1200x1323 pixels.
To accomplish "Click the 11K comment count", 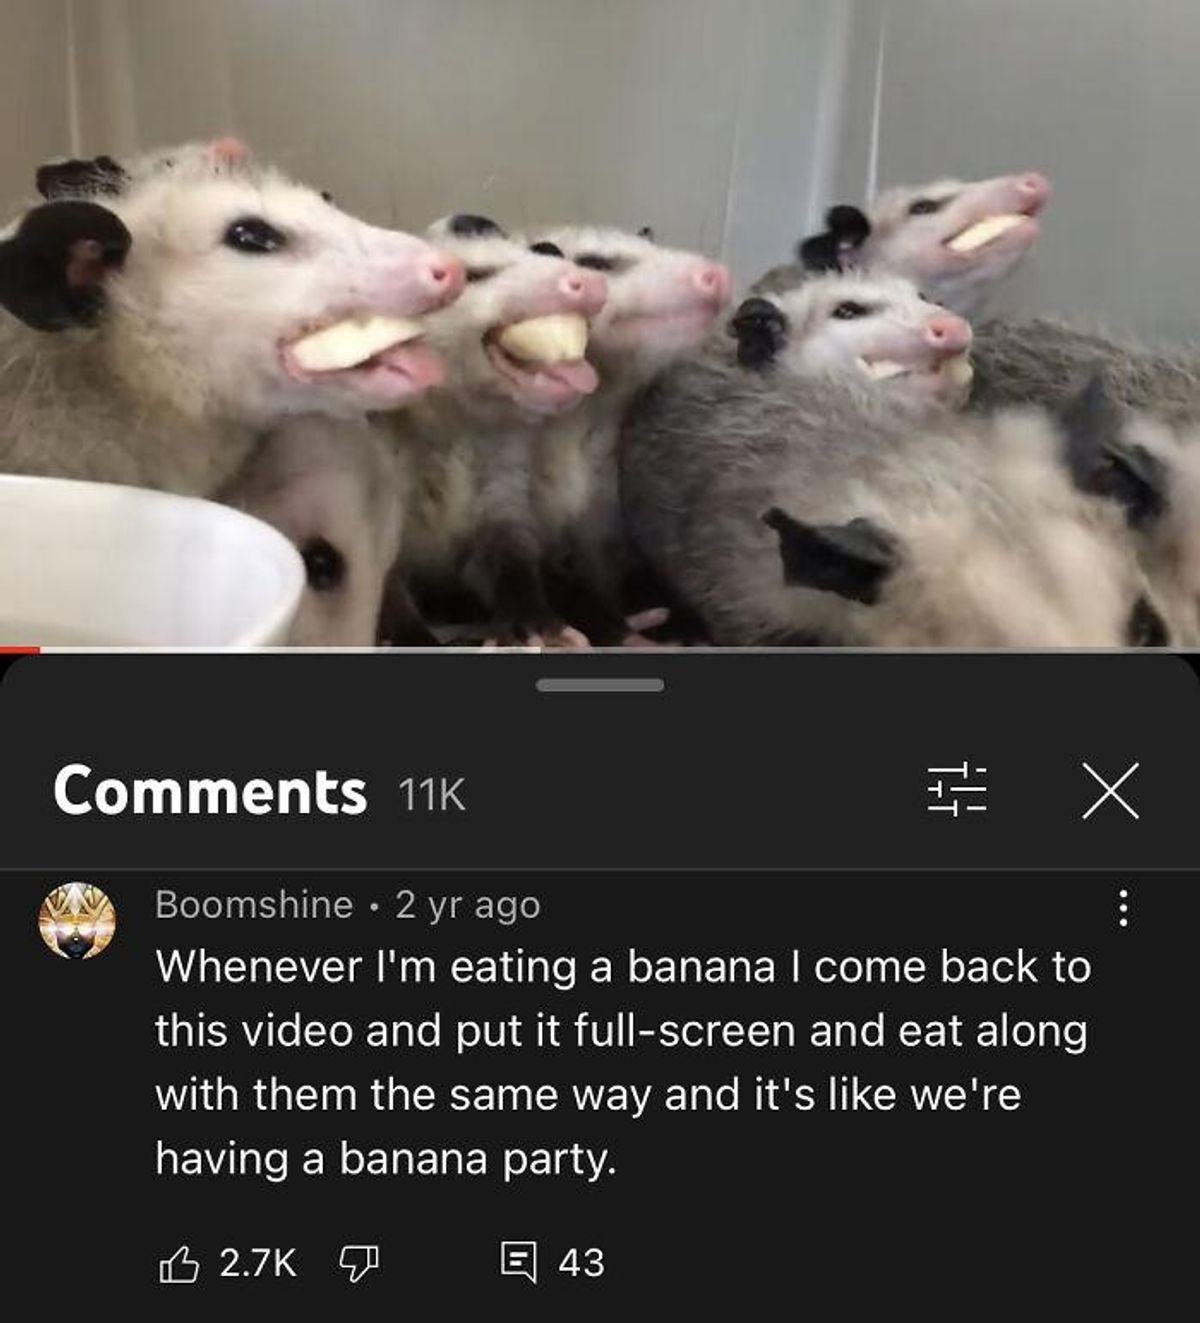I will [432, 796].
